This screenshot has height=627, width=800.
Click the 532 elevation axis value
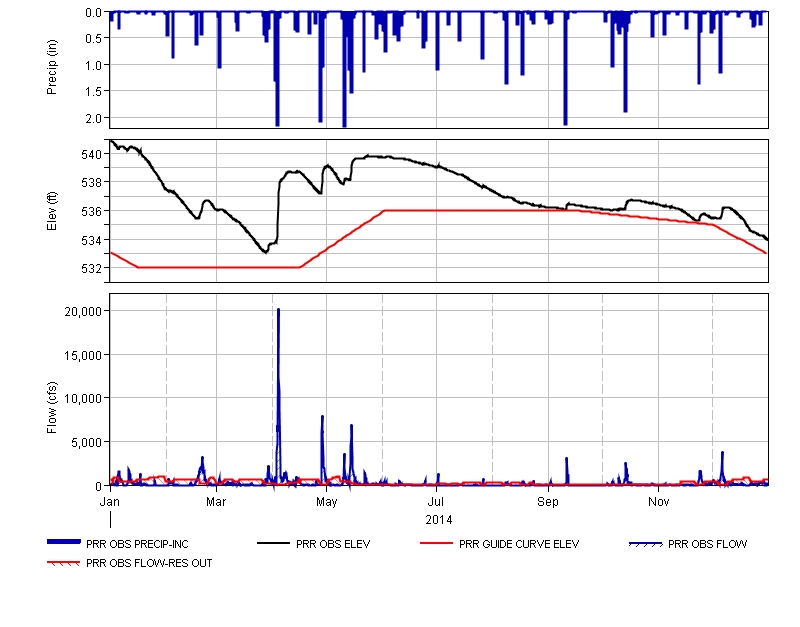click(x=92, y=268)
